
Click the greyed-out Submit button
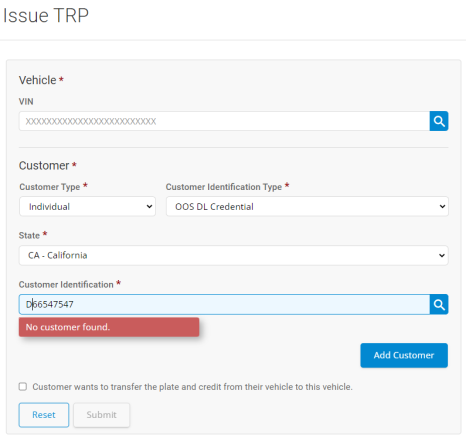click(x=101, y=415)
